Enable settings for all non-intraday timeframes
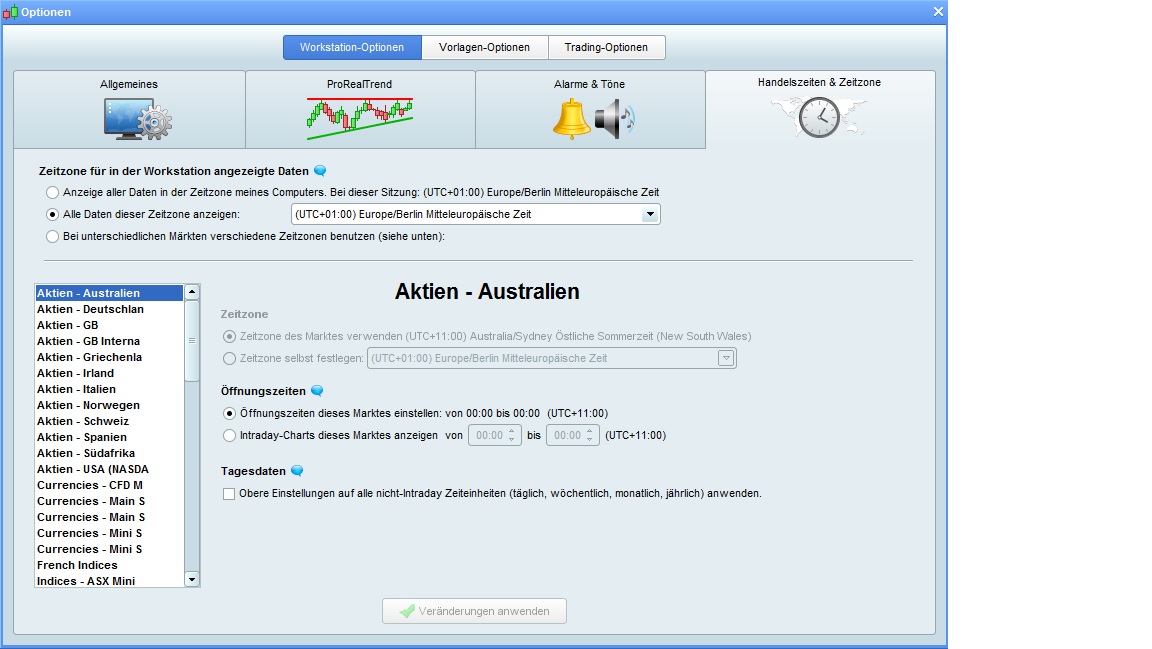Image resolution: width=1152 pixels, height=649 pixels. (229, 494)
